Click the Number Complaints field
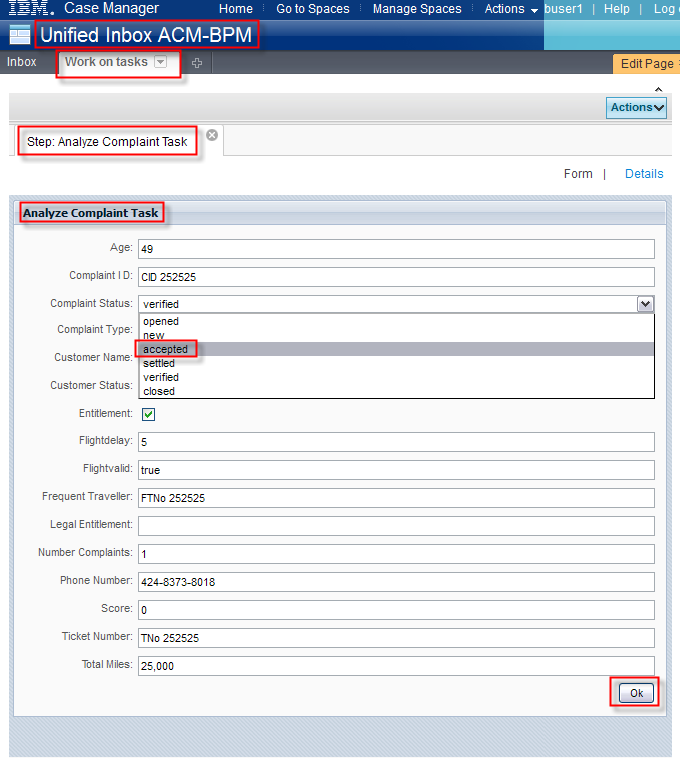 coord(396,554)
